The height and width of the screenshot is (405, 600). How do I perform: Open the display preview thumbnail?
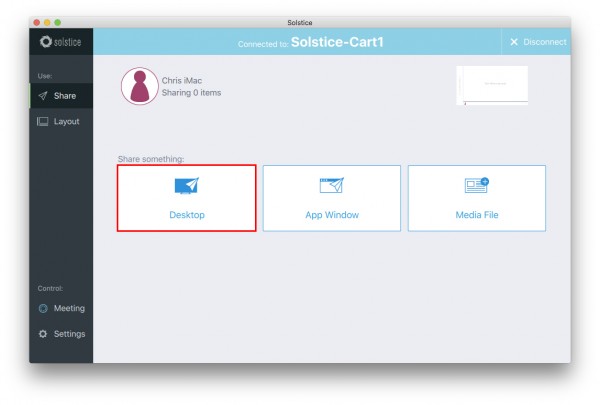point(492,85)
